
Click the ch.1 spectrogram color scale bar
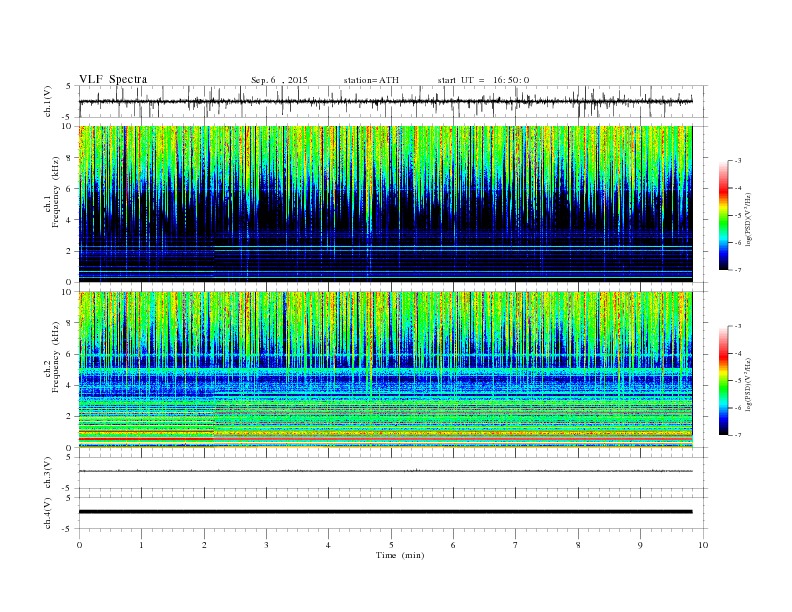[724, 216]
